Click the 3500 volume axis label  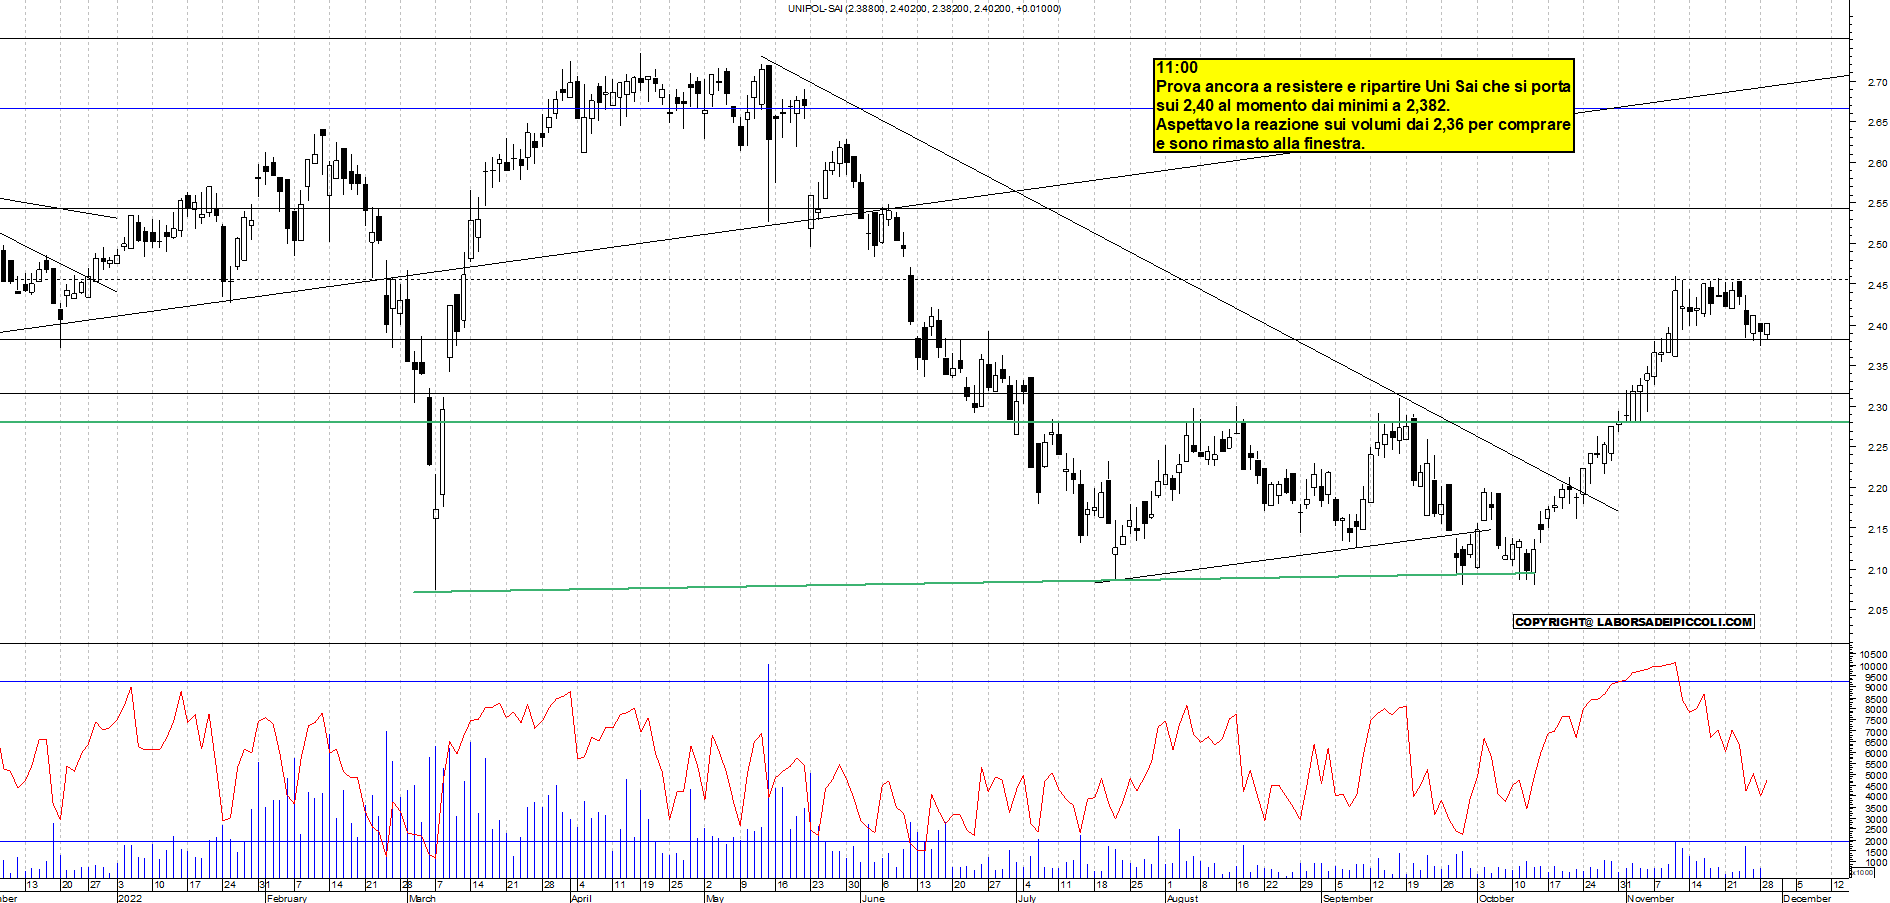[x=1875, y=808]
